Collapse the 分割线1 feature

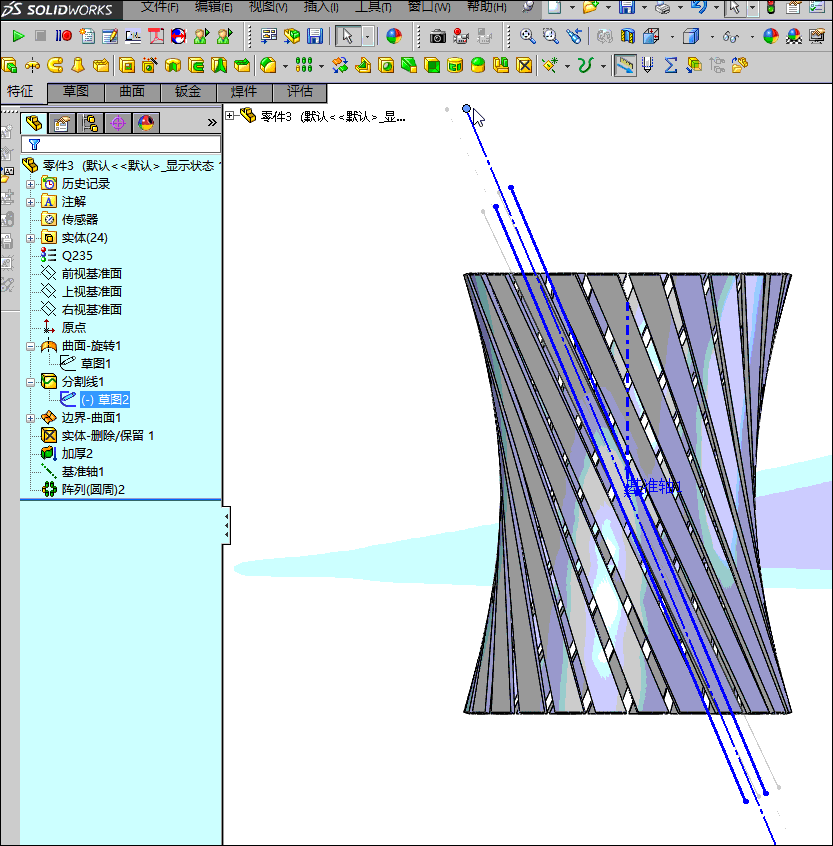tap(31, 383)
